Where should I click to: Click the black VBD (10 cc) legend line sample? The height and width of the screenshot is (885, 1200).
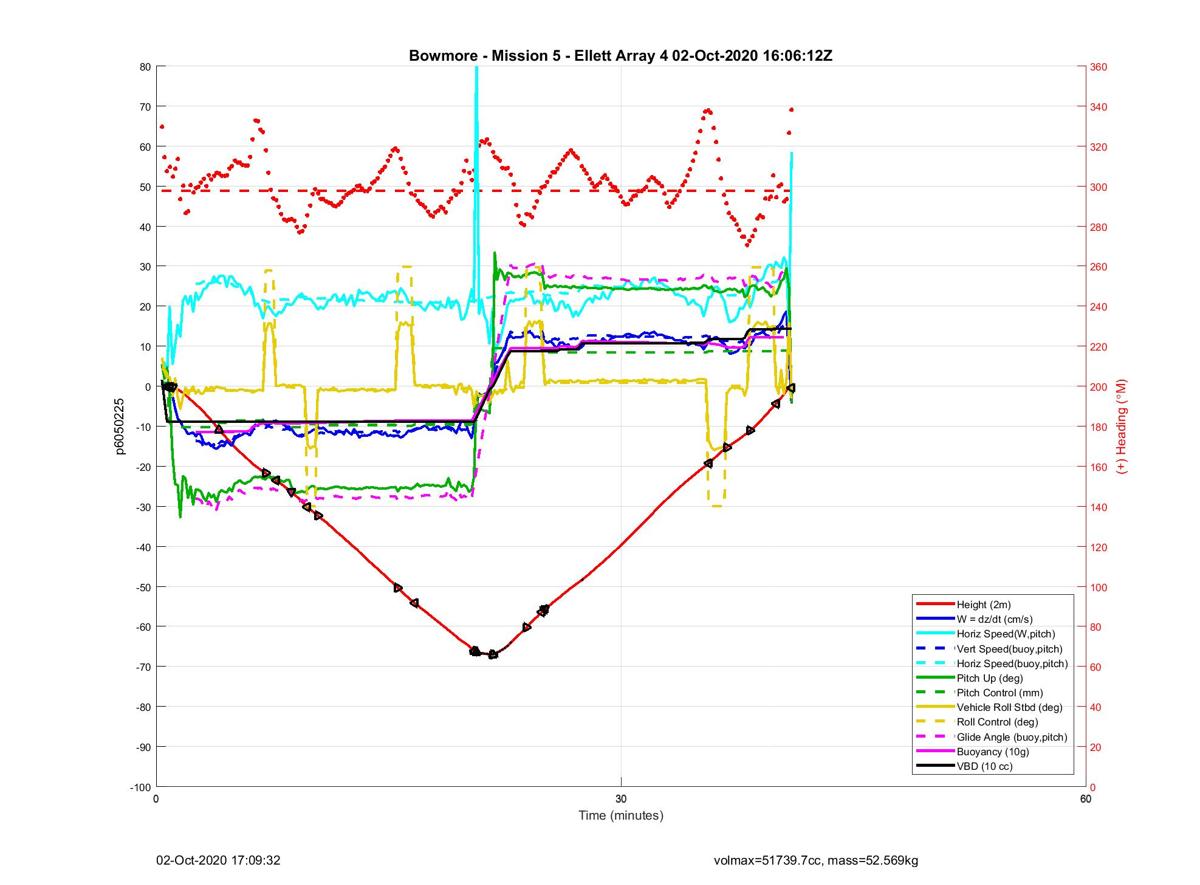(935, 767)
